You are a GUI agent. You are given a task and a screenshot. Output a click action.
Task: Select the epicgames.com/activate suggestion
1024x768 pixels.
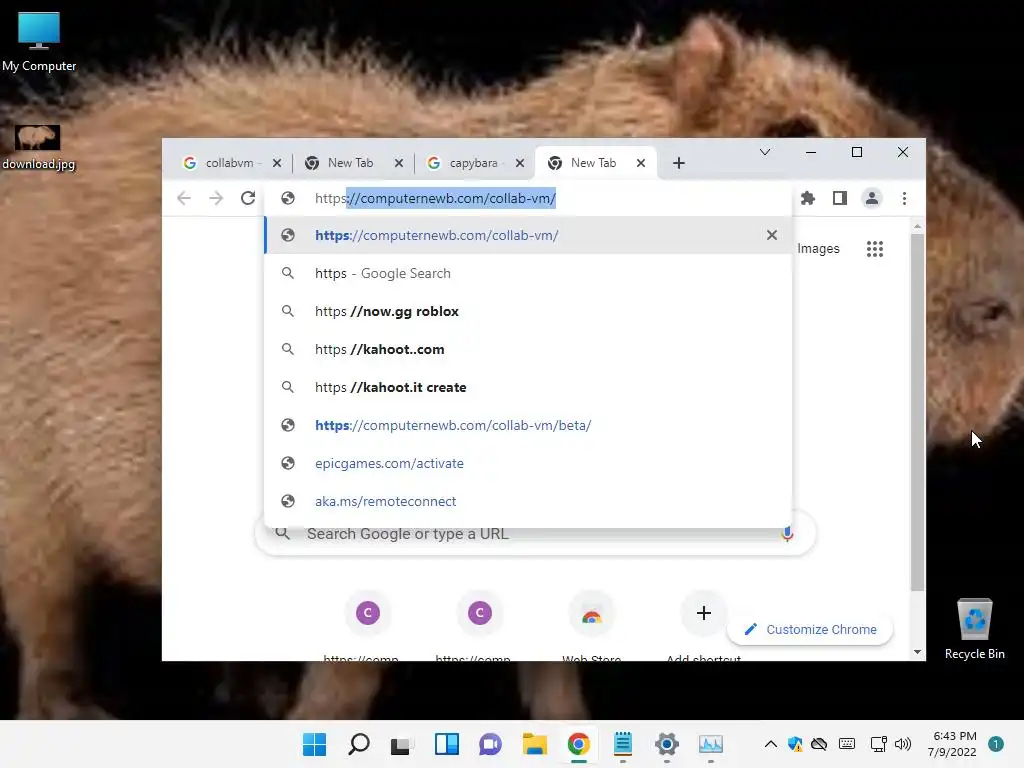[x=528, y=463]
